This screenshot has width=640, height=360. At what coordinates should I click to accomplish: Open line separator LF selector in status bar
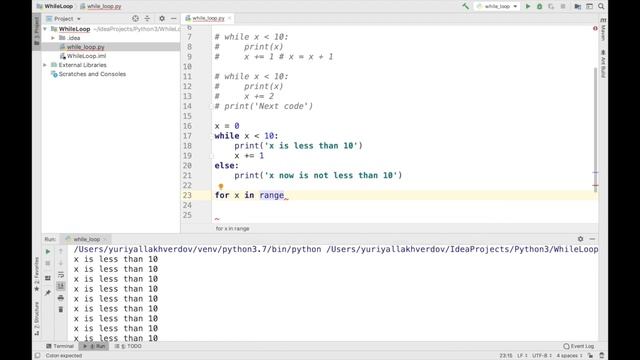[522, 356]
